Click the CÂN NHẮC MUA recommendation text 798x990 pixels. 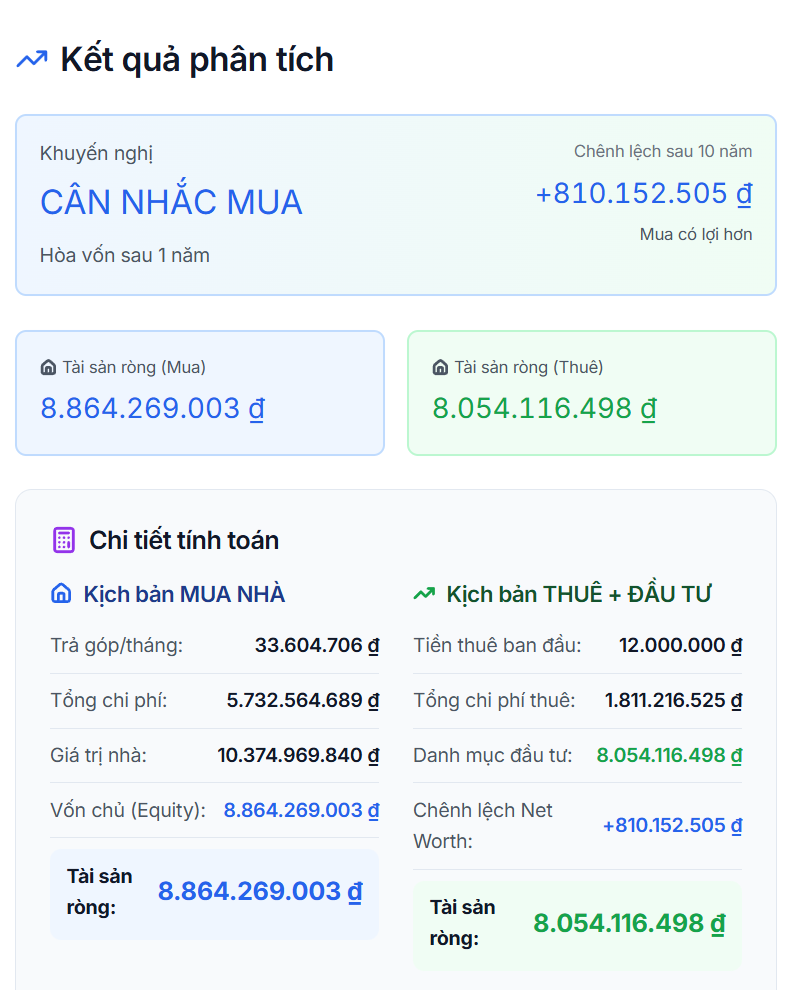coord(171,202)
